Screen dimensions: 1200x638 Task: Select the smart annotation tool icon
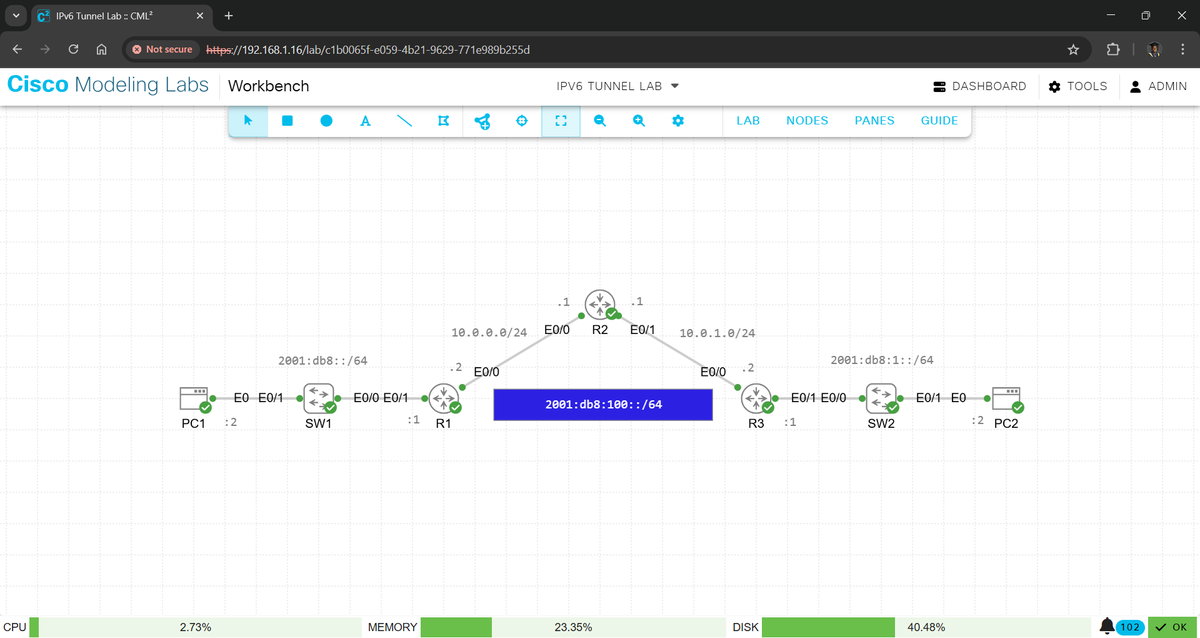[x=443, y=121]
